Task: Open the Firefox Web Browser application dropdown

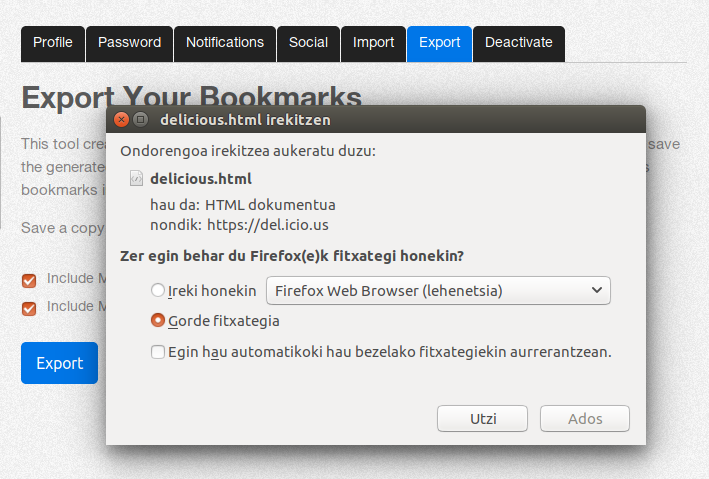Action: pos(437,291)
